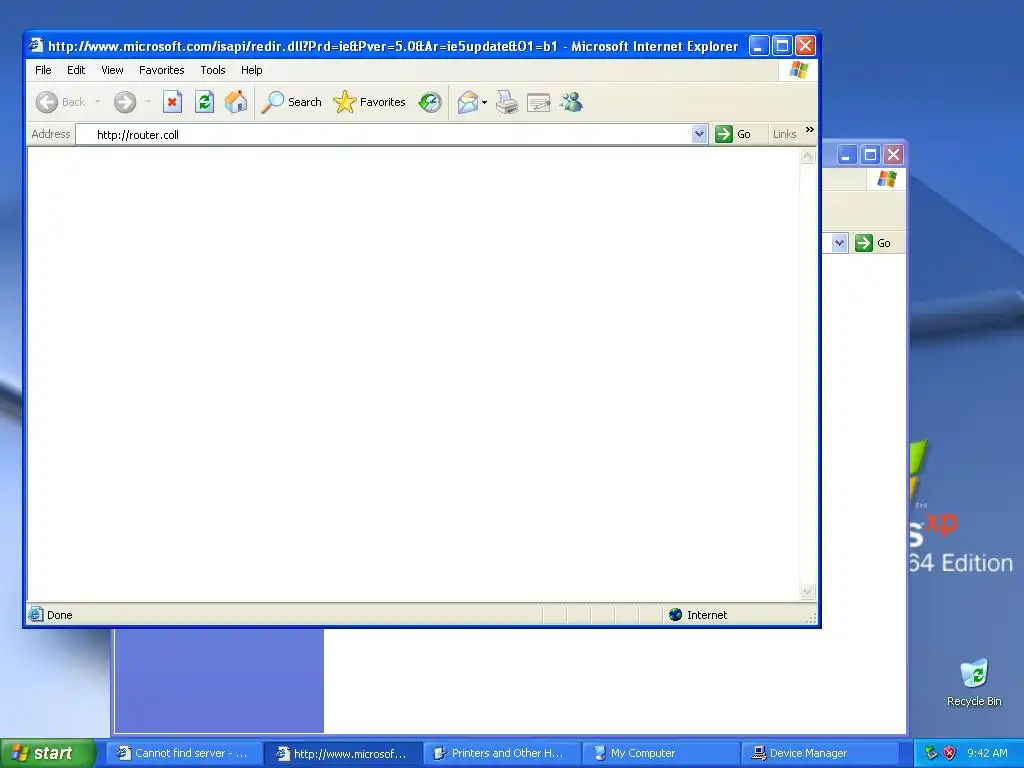Close the background browser window
Image resolution: width=1024 pixels, height=768 pixels.
893,155
